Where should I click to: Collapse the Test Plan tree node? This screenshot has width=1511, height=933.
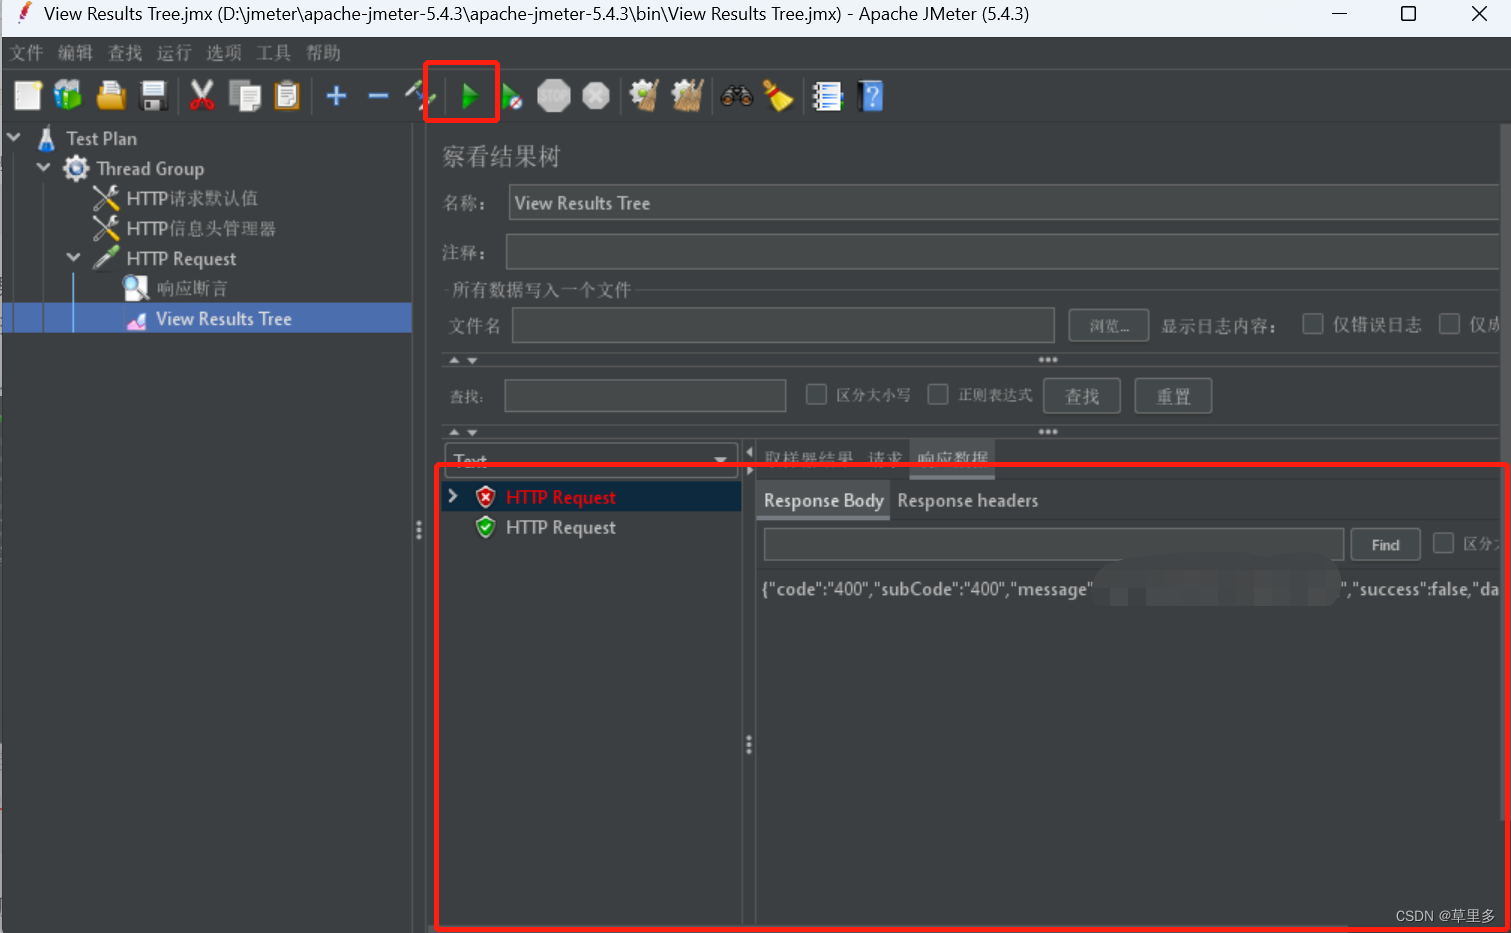pos(14,137)
